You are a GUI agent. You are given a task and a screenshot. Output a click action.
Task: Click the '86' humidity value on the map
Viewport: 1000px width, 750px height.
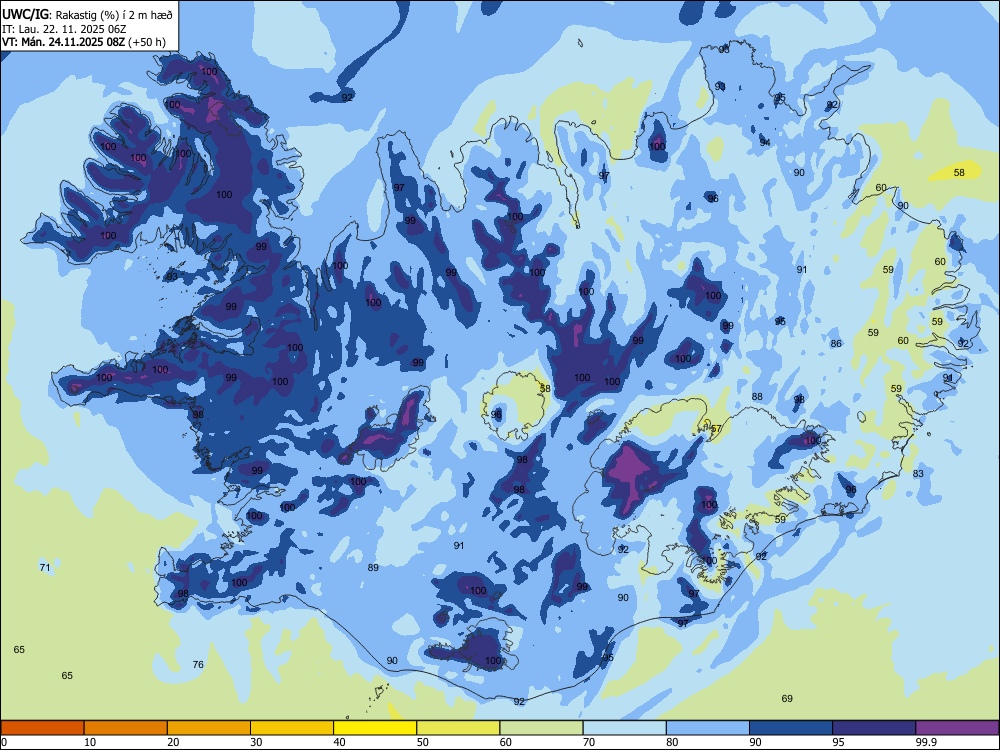tap(836, 344)
